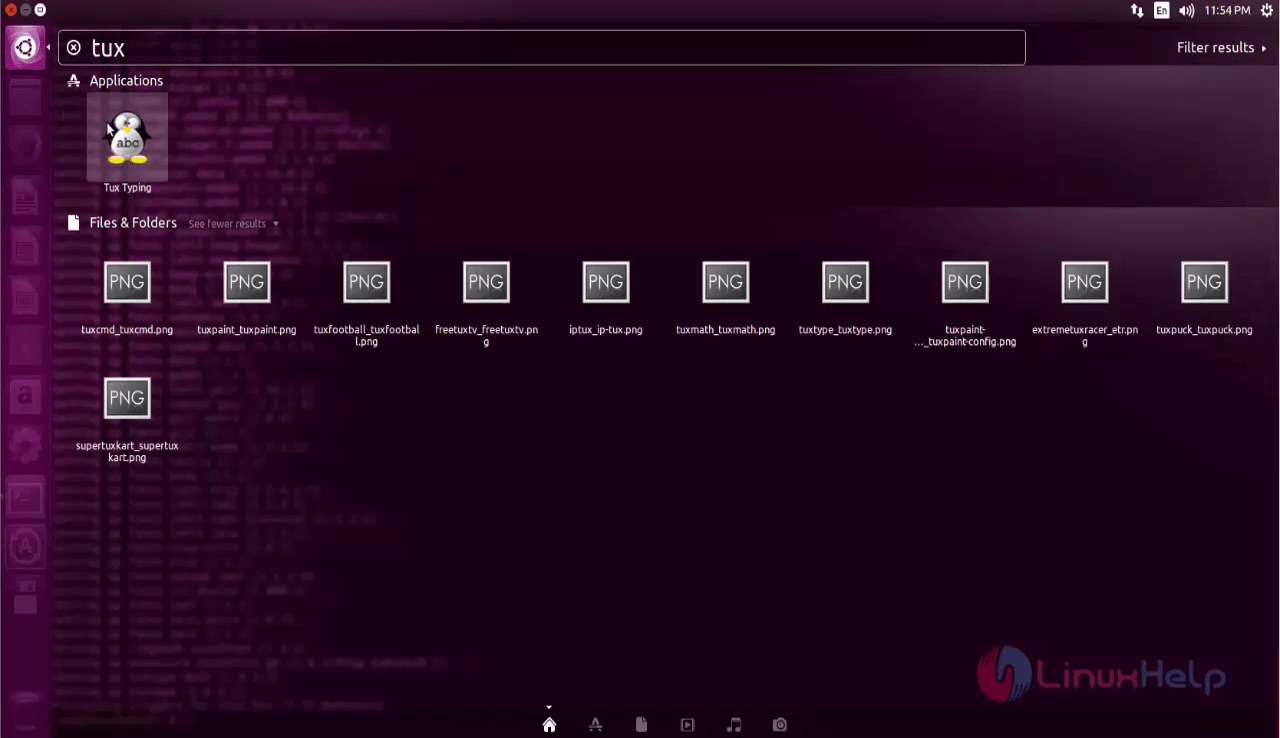This screenshot has height=738, width=1280.
Task: Switch to the Applications lens
Action: click(595, 725)
